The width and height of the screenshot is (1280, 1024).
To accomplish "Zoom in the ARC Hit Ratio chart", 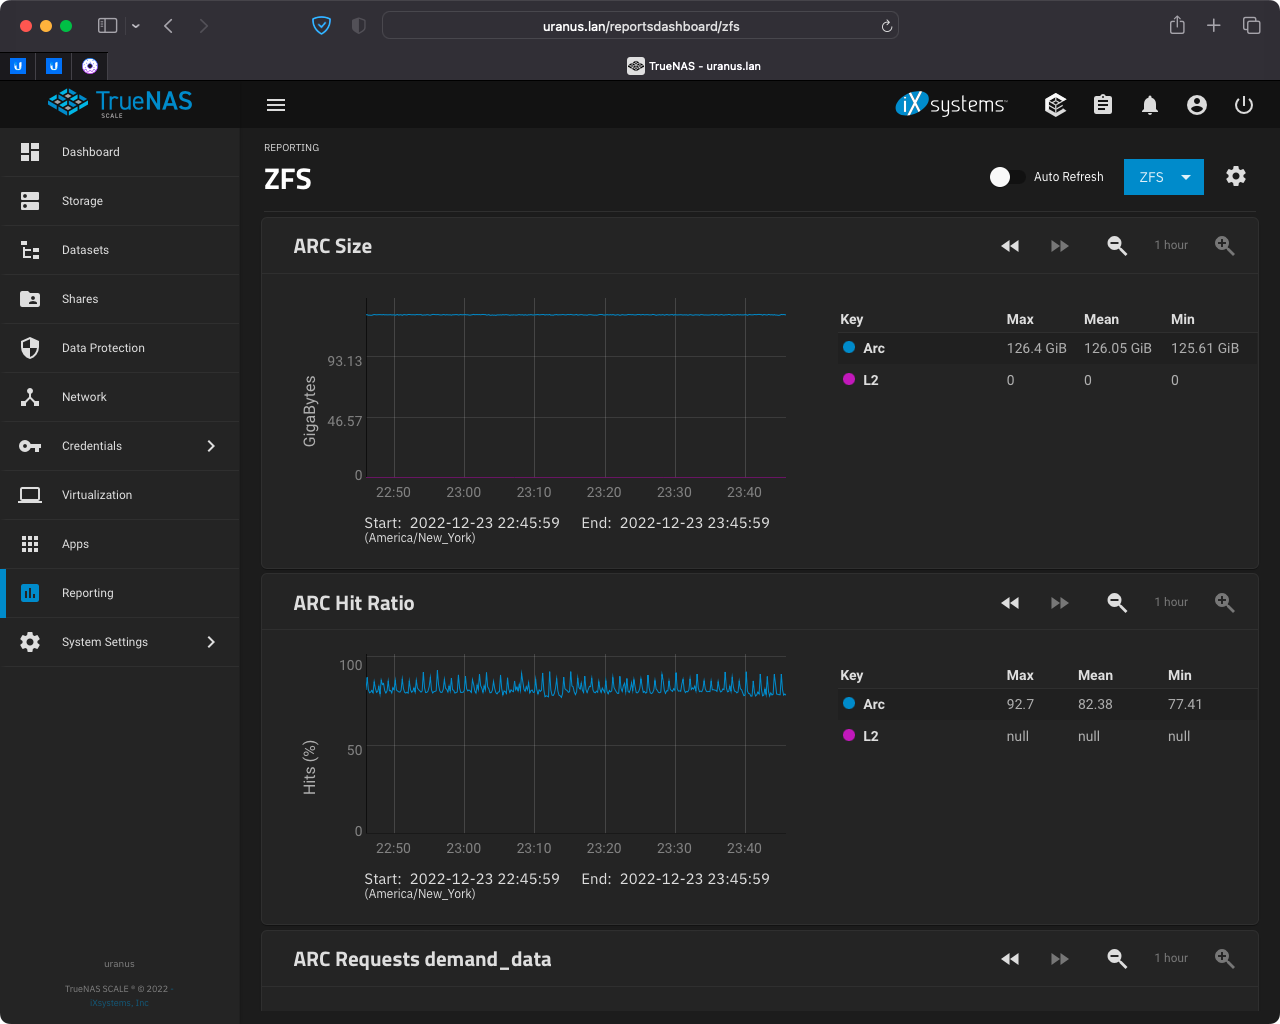I will click(x=1225, y=602).
